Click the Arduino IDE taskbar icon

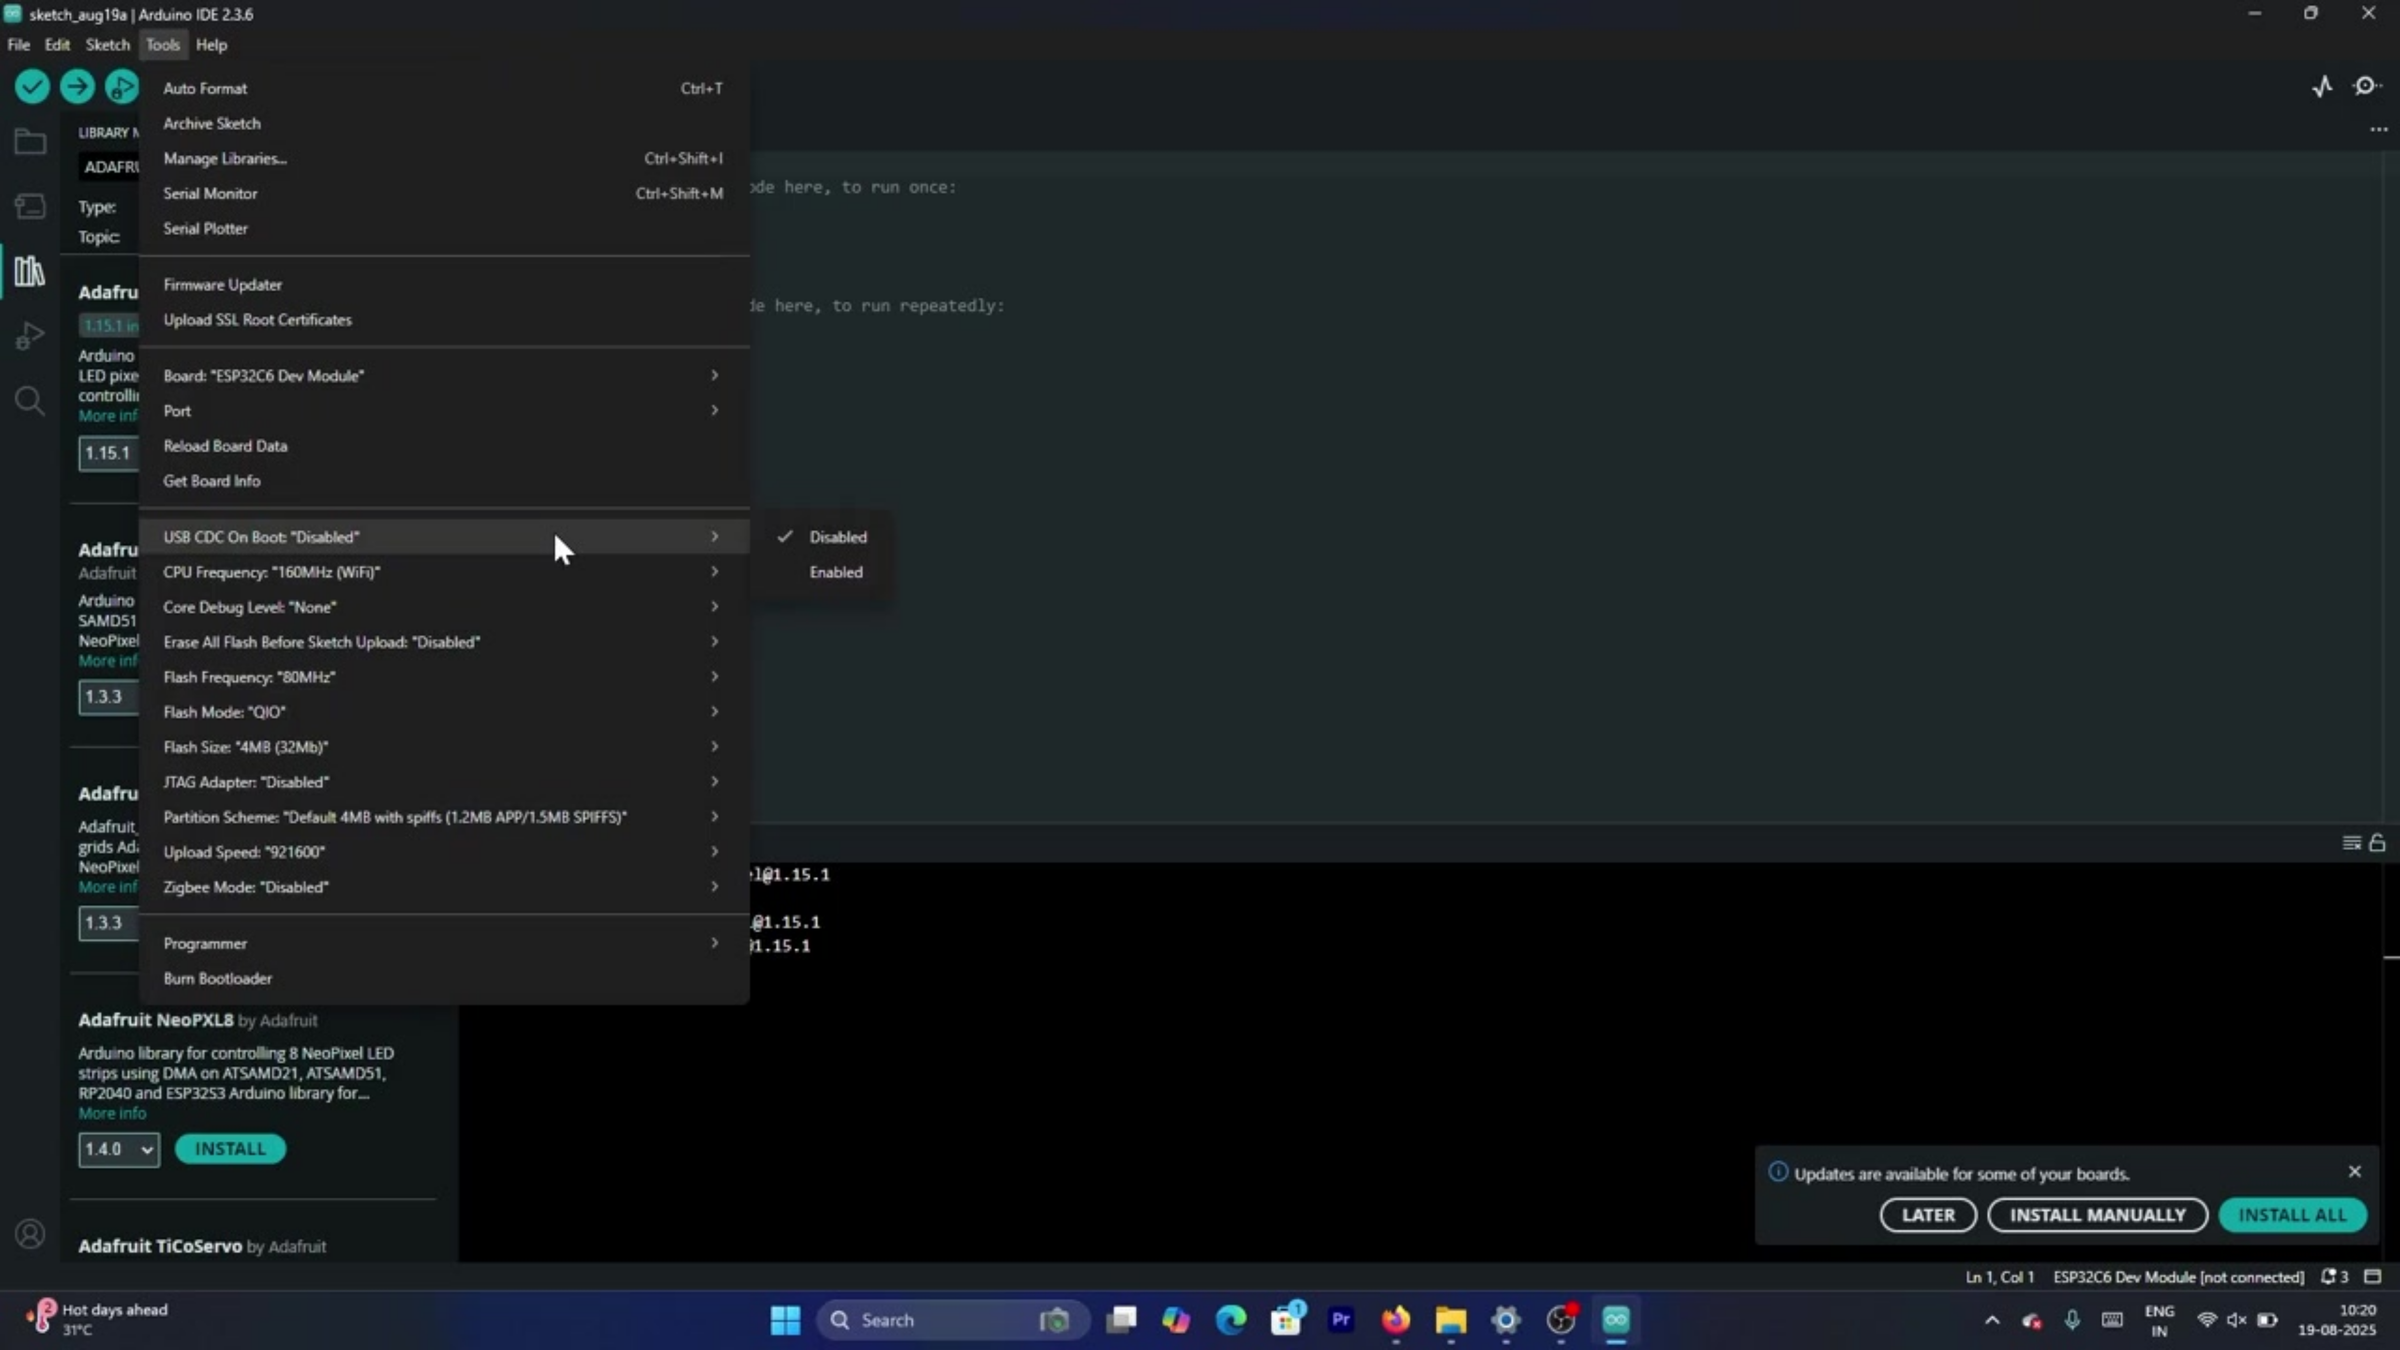pyautogui.click(x=1616, y=1320)
